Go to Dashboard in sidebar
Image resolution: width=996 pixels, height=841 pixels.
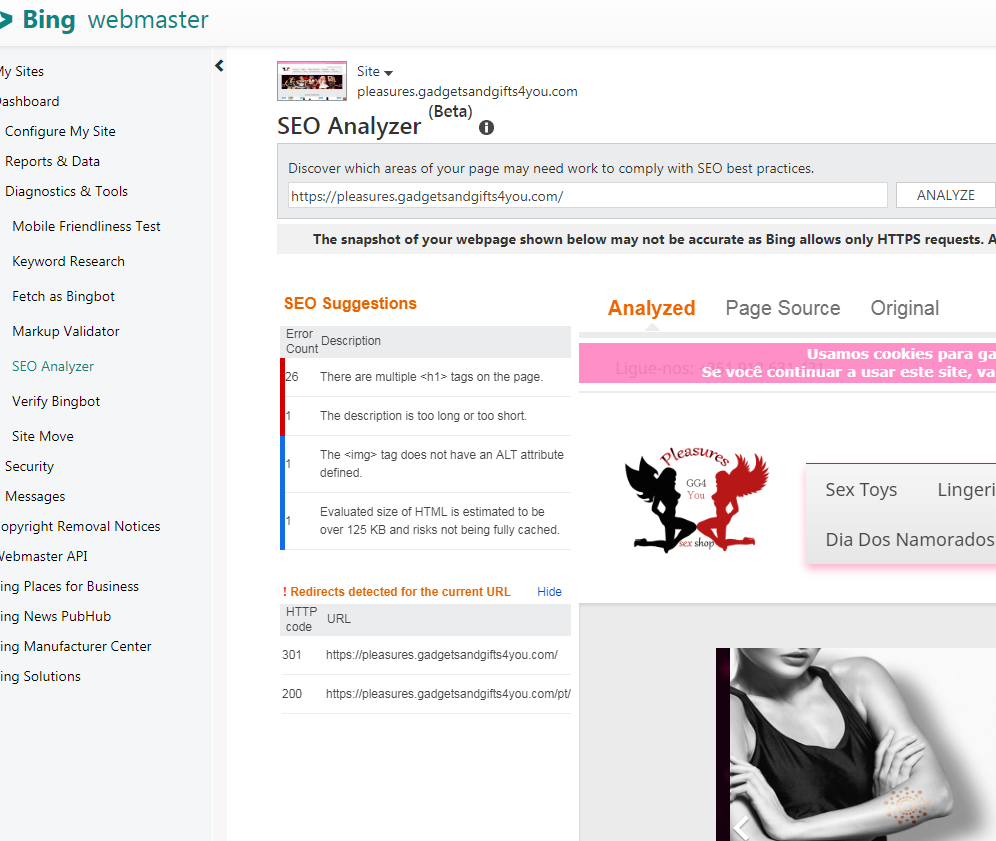click(30, 101)
